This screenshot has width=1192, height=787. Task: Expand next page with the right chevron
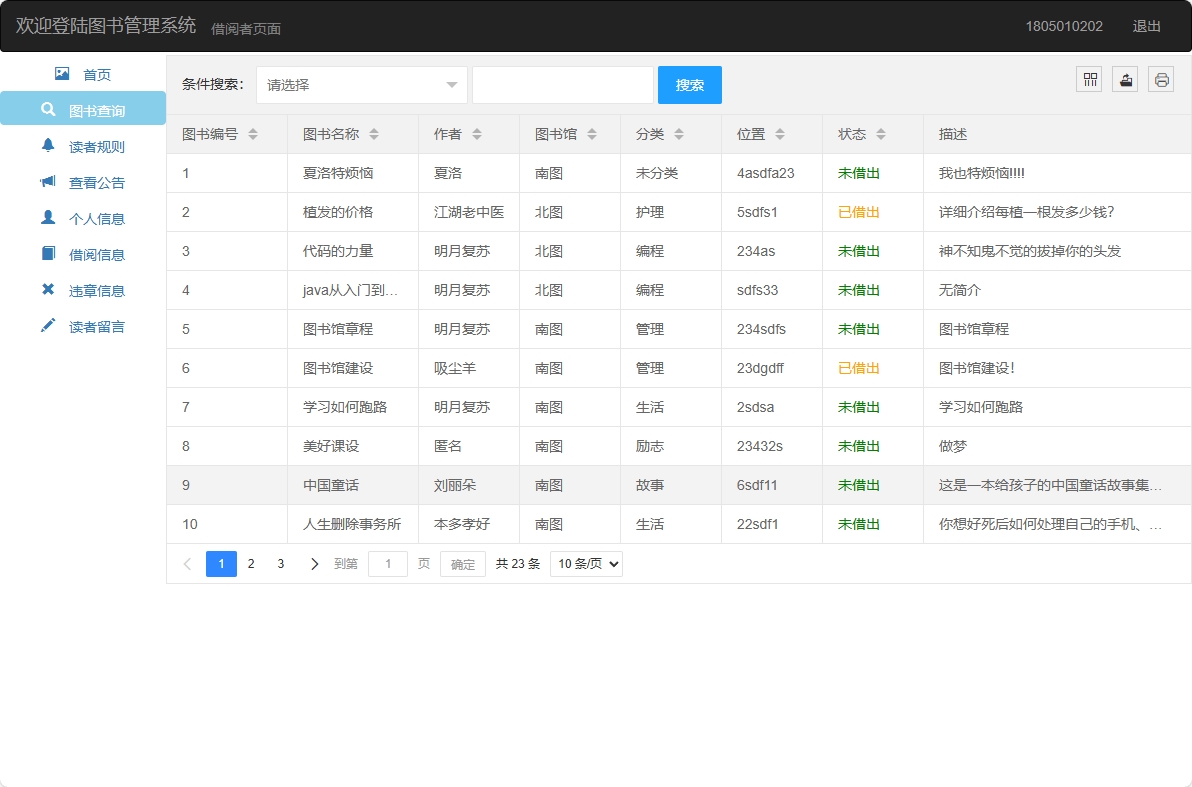coord(314,563)
